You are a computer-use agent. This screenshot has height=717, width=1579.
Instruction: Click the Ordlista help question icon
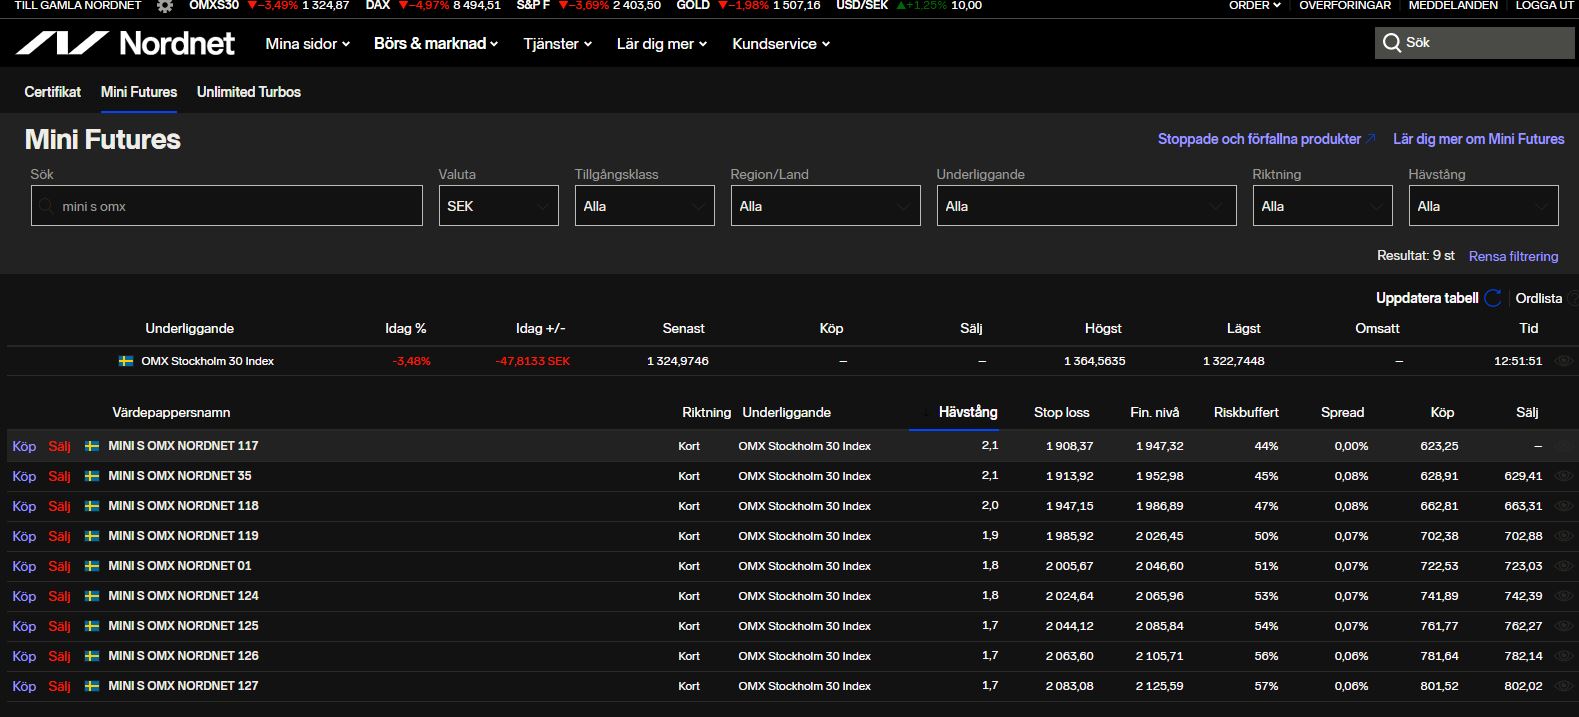tap(1571, 298)
